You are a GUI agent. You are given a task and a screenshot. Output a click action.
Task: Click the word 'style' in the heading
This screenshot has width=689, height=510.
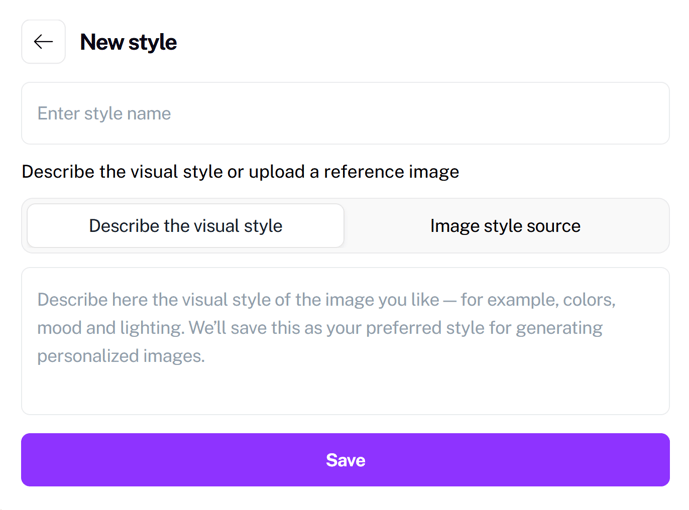152,43
